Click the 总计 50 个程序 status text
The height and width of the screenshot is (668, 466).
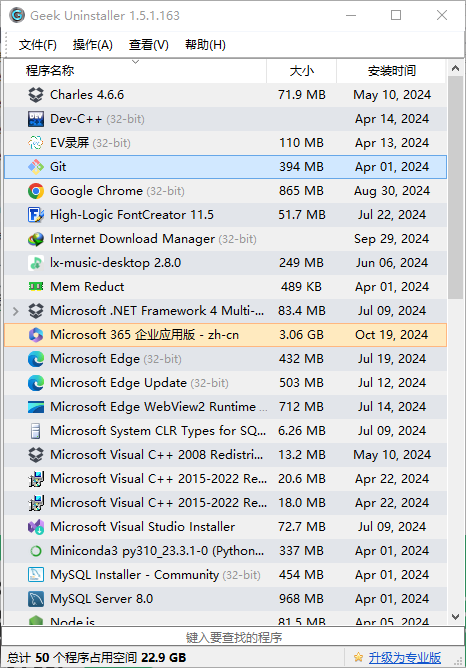(96, 658)
